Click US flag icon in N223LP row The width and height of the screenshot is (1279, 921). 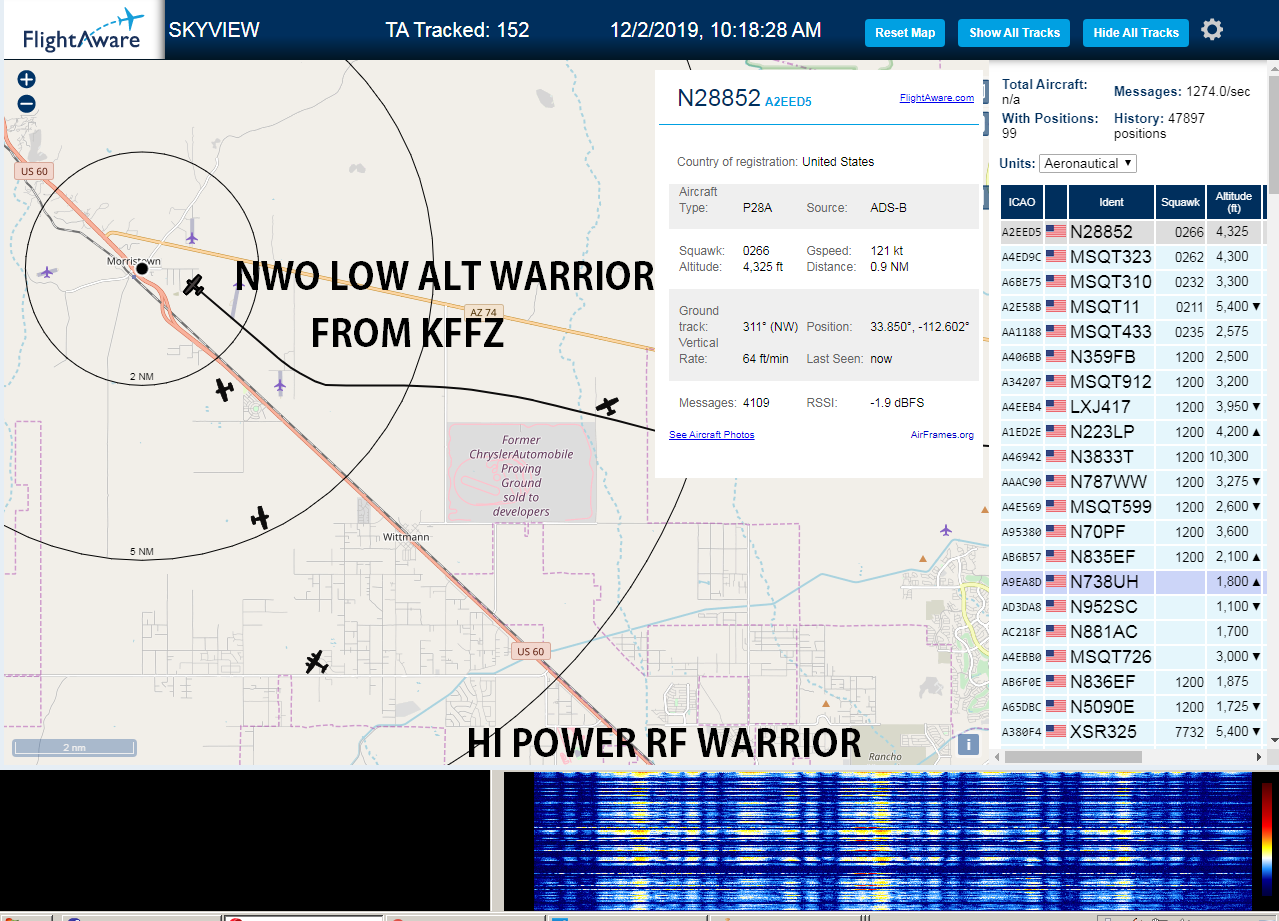(1055, 432)
